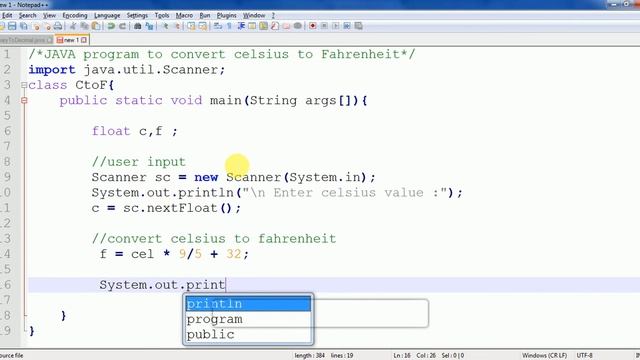The image size is (640, 360).
Task: Click the 'length : 384' status entry
Action: [309, 356]
